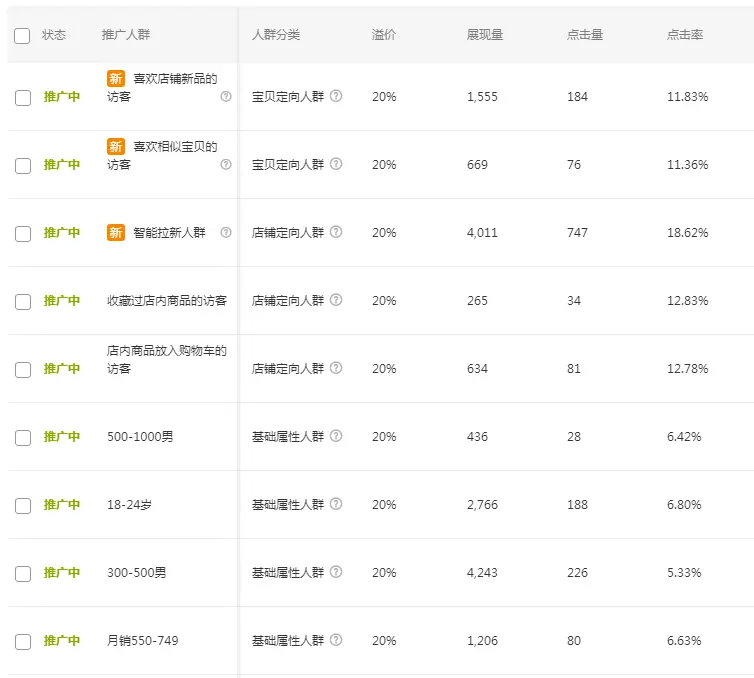Open the 收藏过店内商品的访客 audience name
The width and height of the screenshot is (754, 678).
tap(167, 300)
